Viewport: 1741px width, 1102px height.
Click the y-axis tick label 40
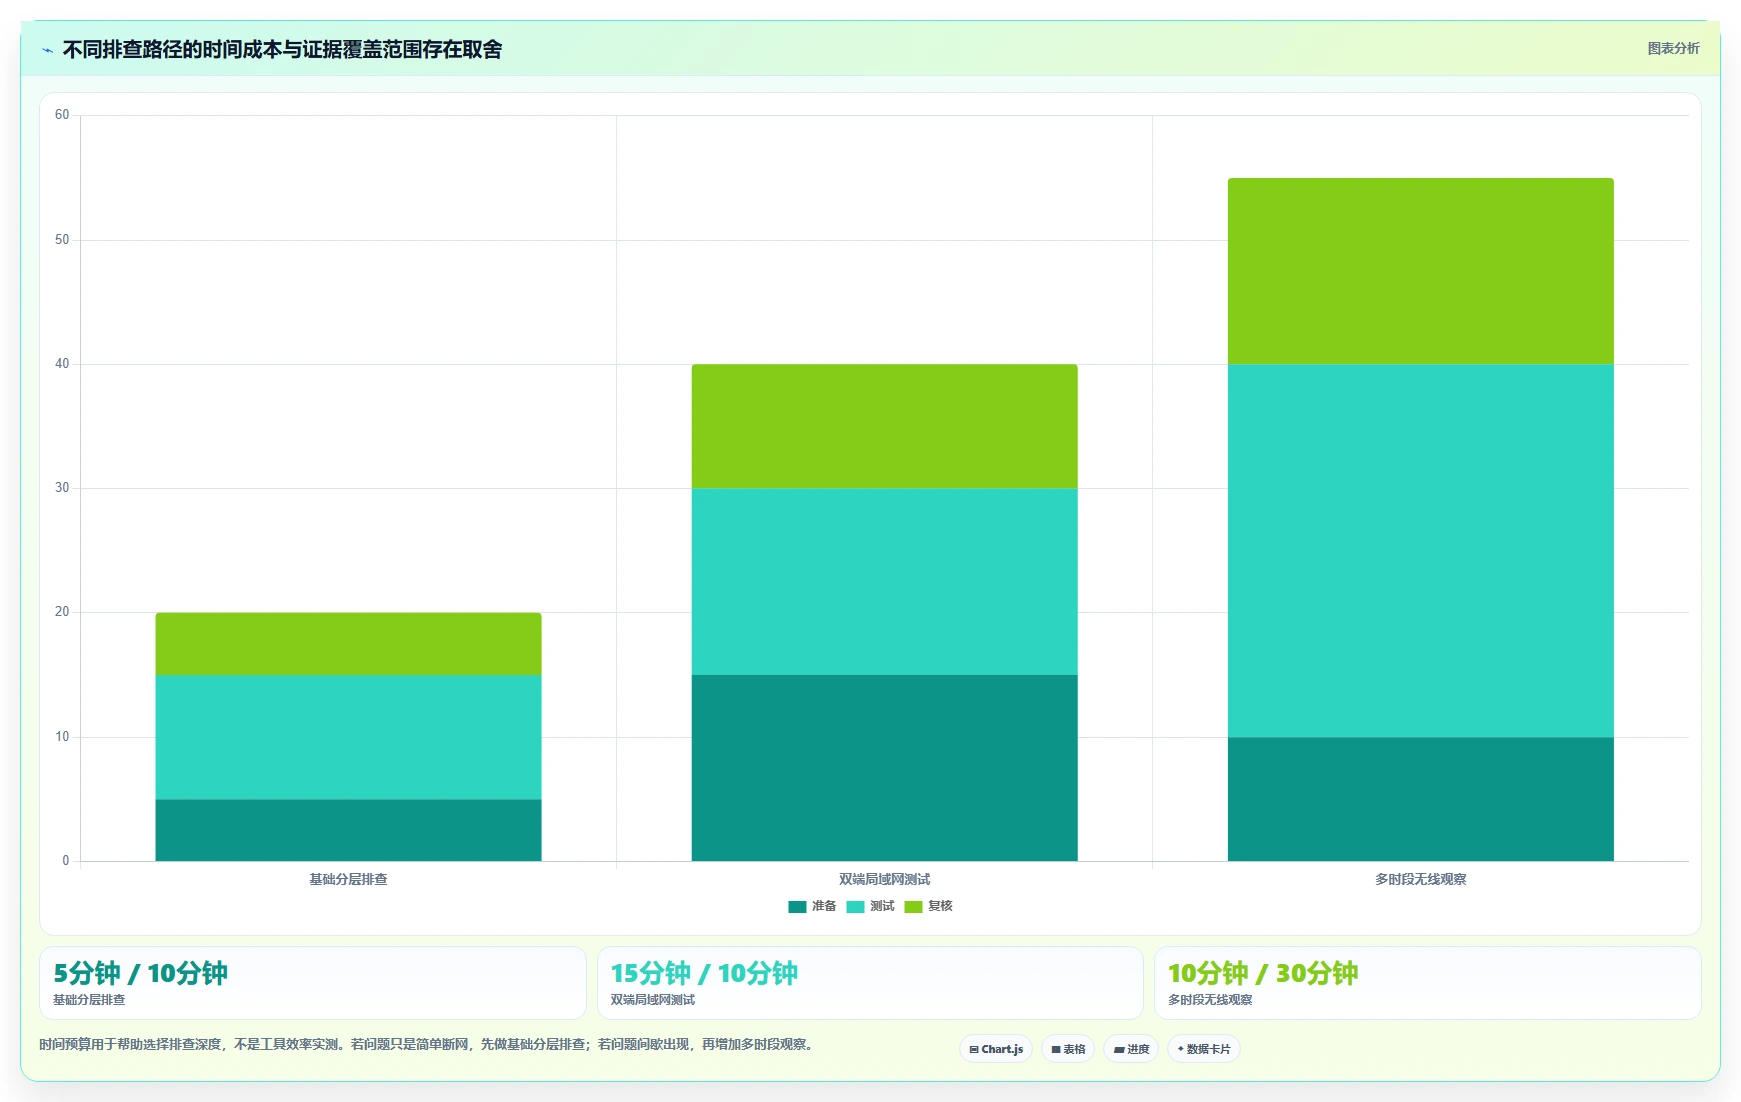click(62, 364)
